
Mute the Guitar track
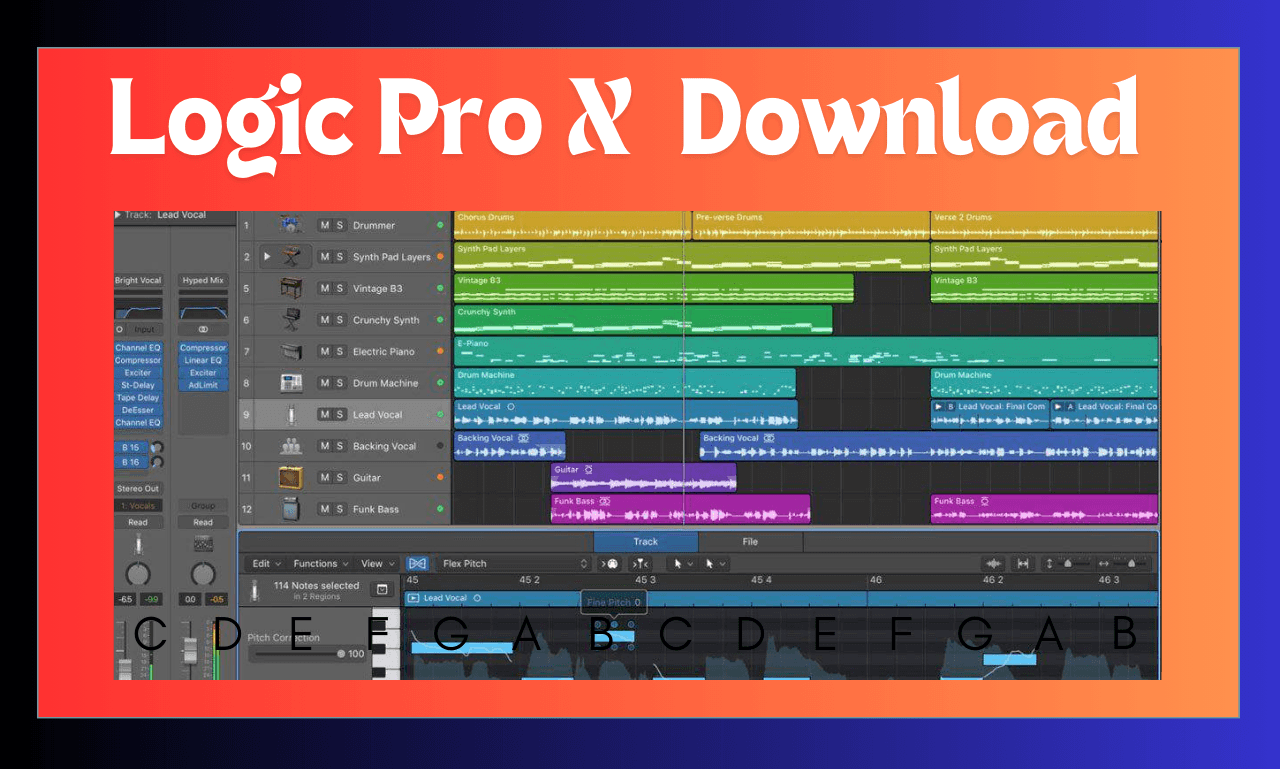click(x=325, y=478)
